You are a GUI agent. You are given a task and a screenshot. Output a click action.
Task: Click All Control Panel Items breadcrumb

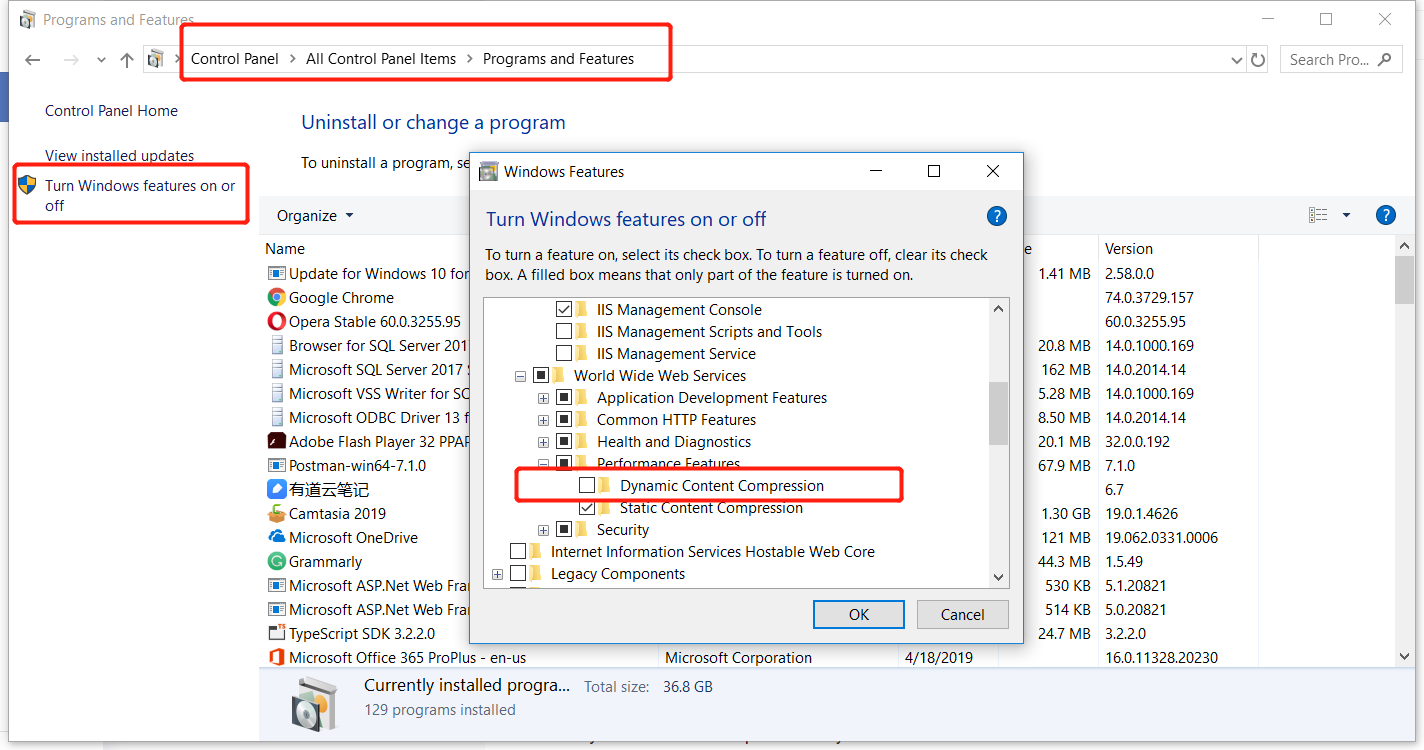click(381, 59)
